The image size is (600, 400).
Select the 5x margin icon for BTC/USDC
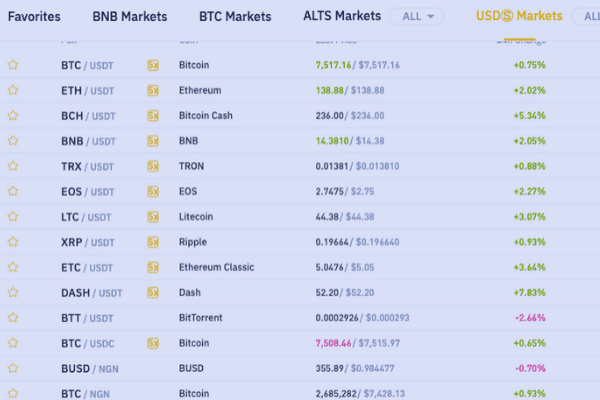tap(153, 343)
